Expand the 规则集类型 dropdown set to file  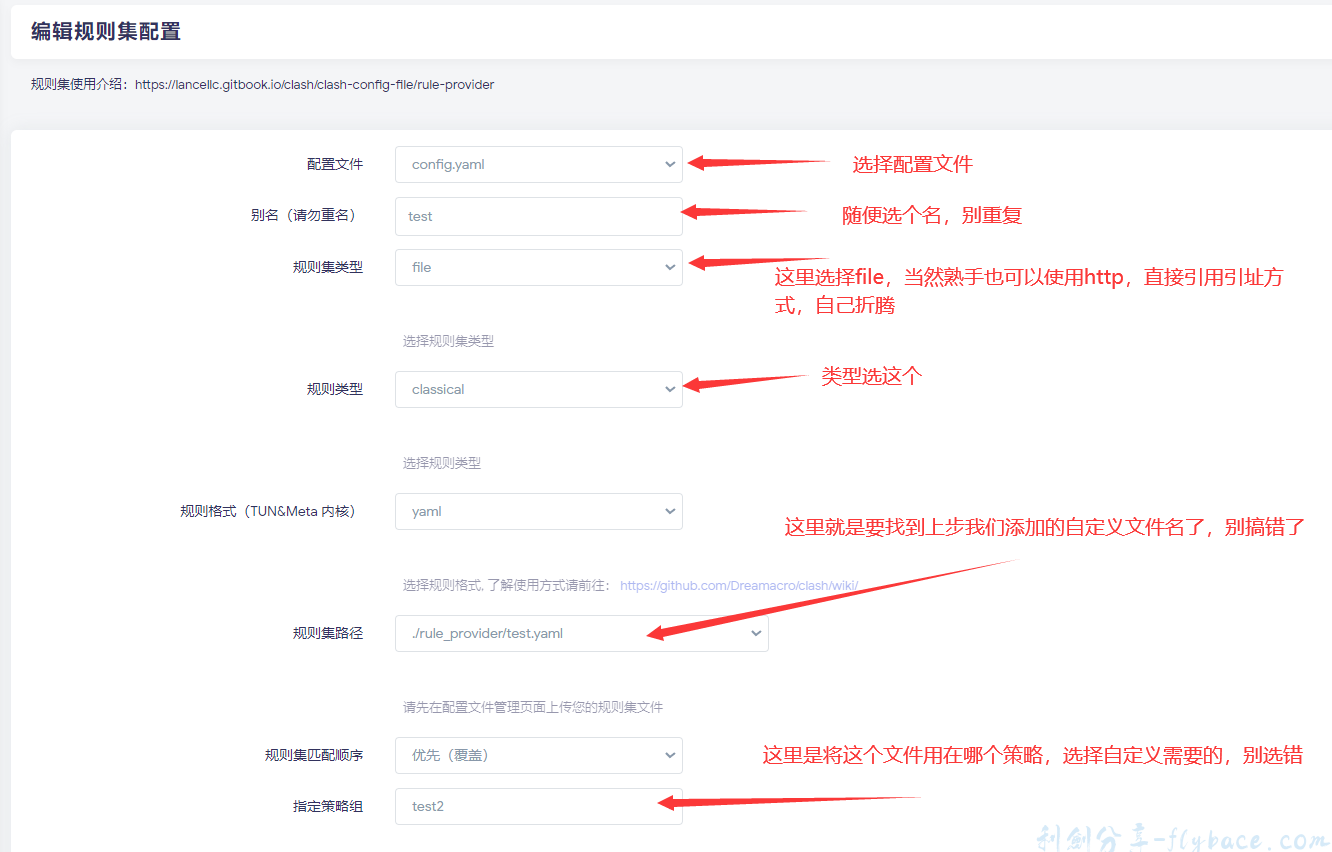tap(538, 267)
